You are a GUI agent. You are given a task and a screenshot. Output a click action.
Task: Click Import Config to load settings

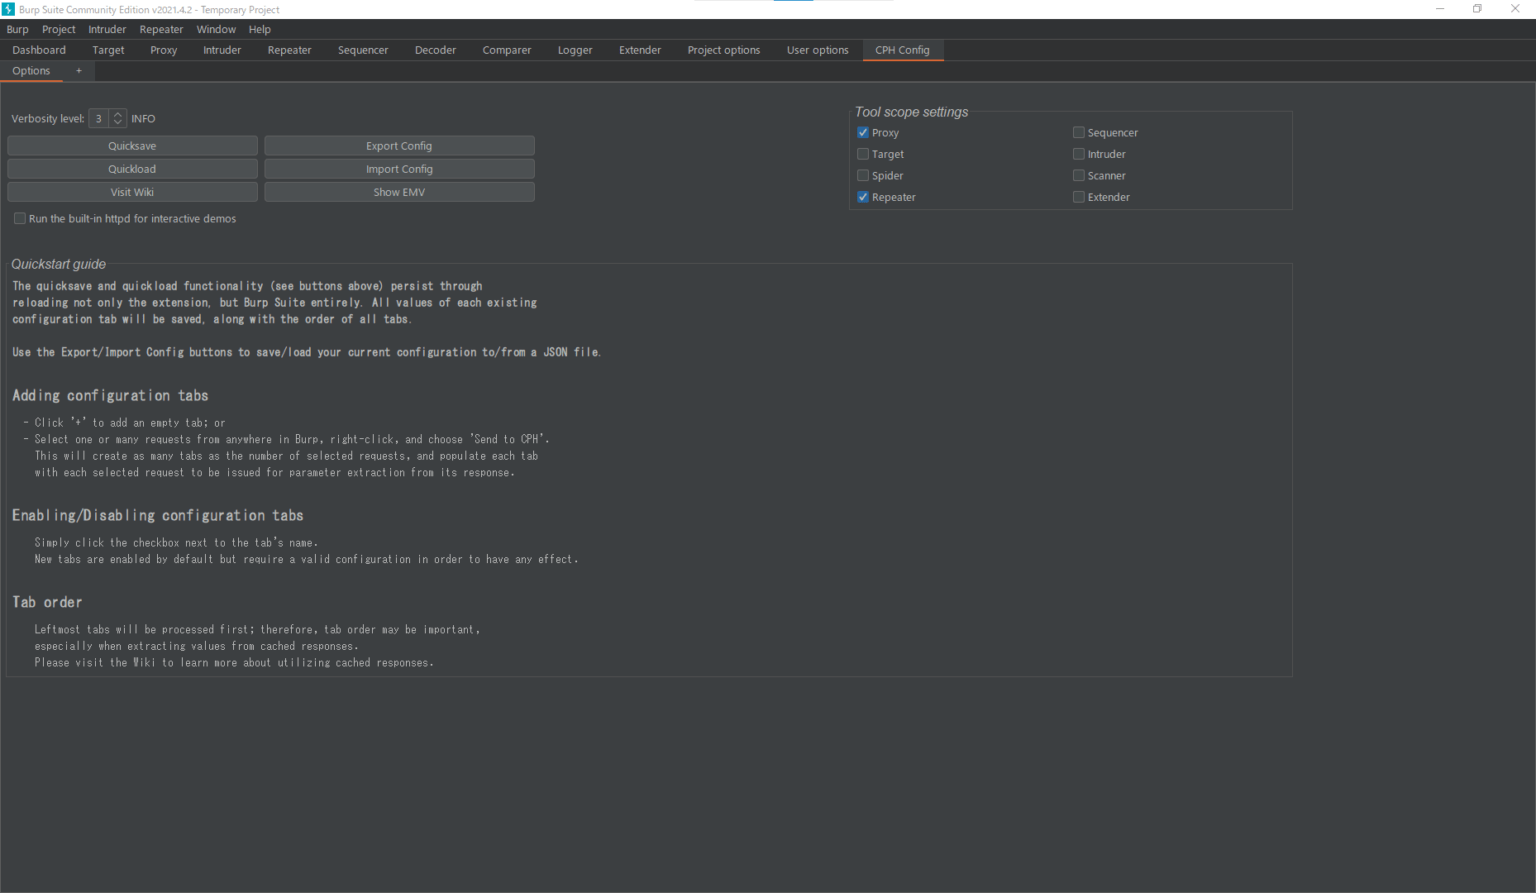399,168
